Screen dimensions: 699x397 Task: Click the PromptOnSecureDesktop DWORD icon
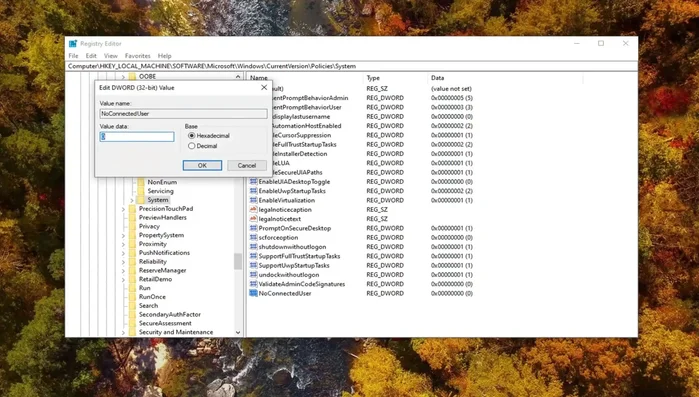[253, 228]
